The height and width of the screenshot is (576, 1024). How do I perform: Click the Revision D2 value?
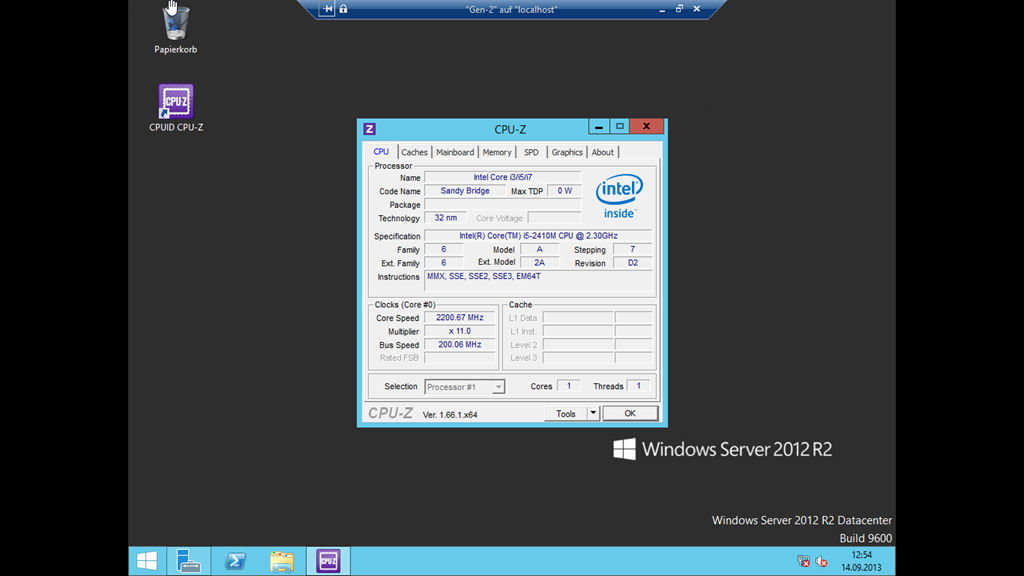pos(632,263)
